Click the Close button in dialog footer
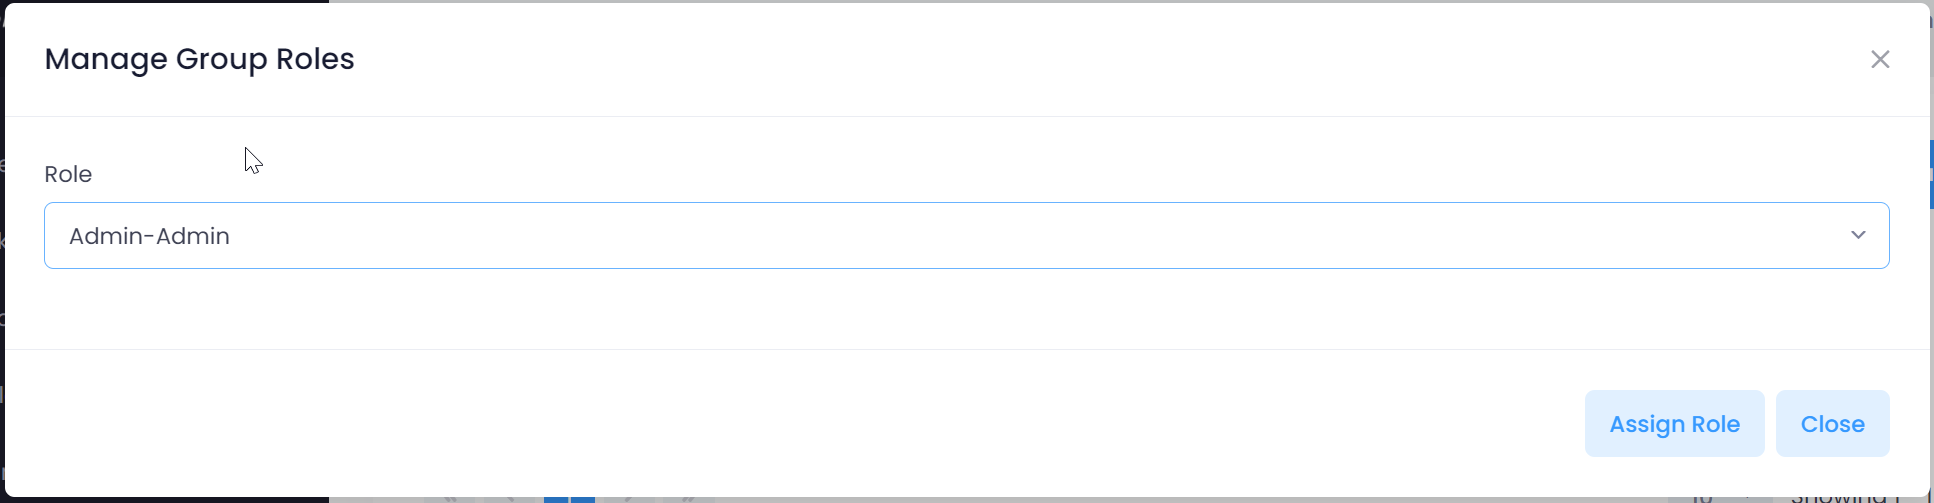The height and width of the screenshot is (503, 1934). 1832,424
